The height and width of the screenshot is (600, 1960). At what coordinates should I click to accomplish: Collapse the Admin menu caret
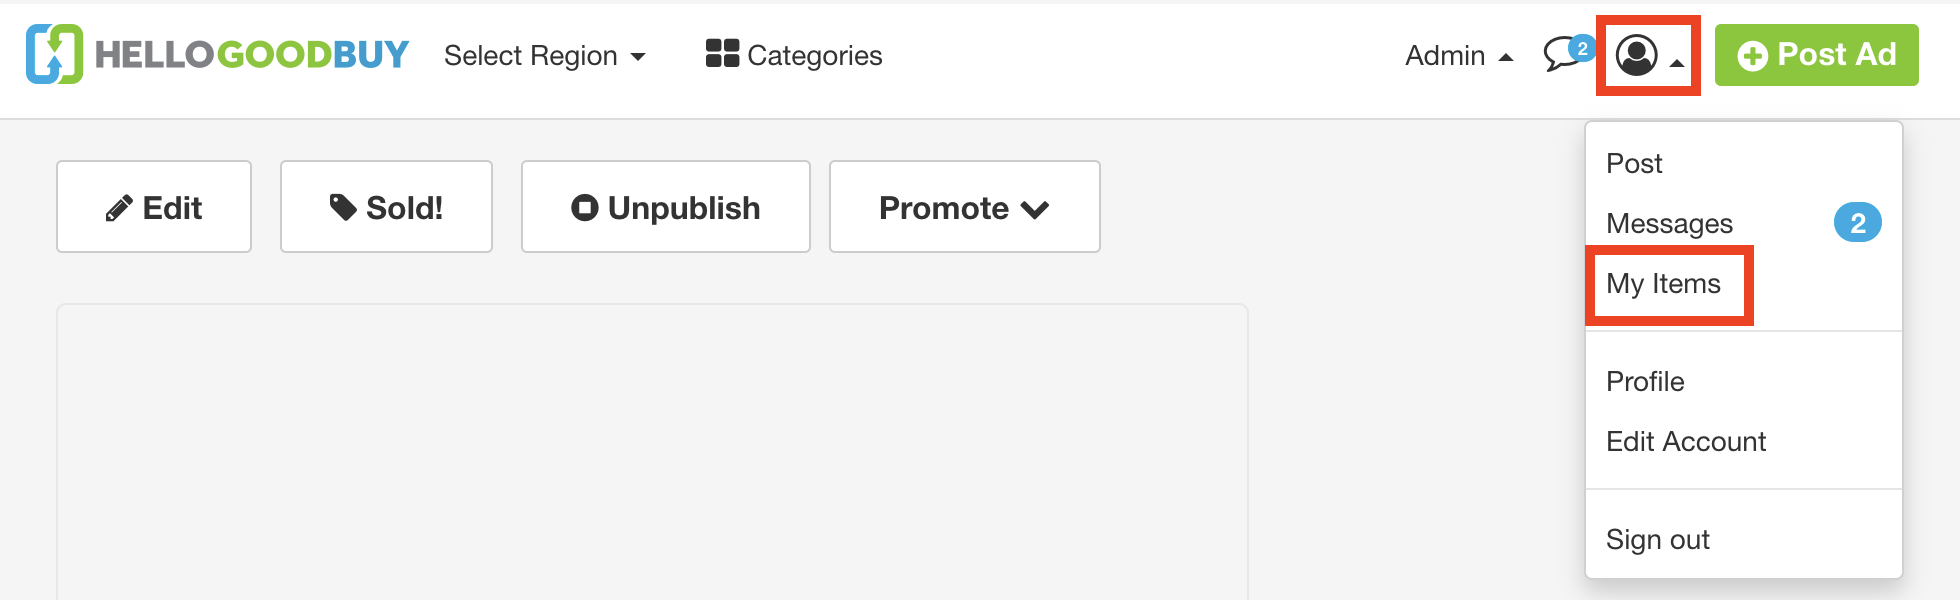[x=1506, y=57]
